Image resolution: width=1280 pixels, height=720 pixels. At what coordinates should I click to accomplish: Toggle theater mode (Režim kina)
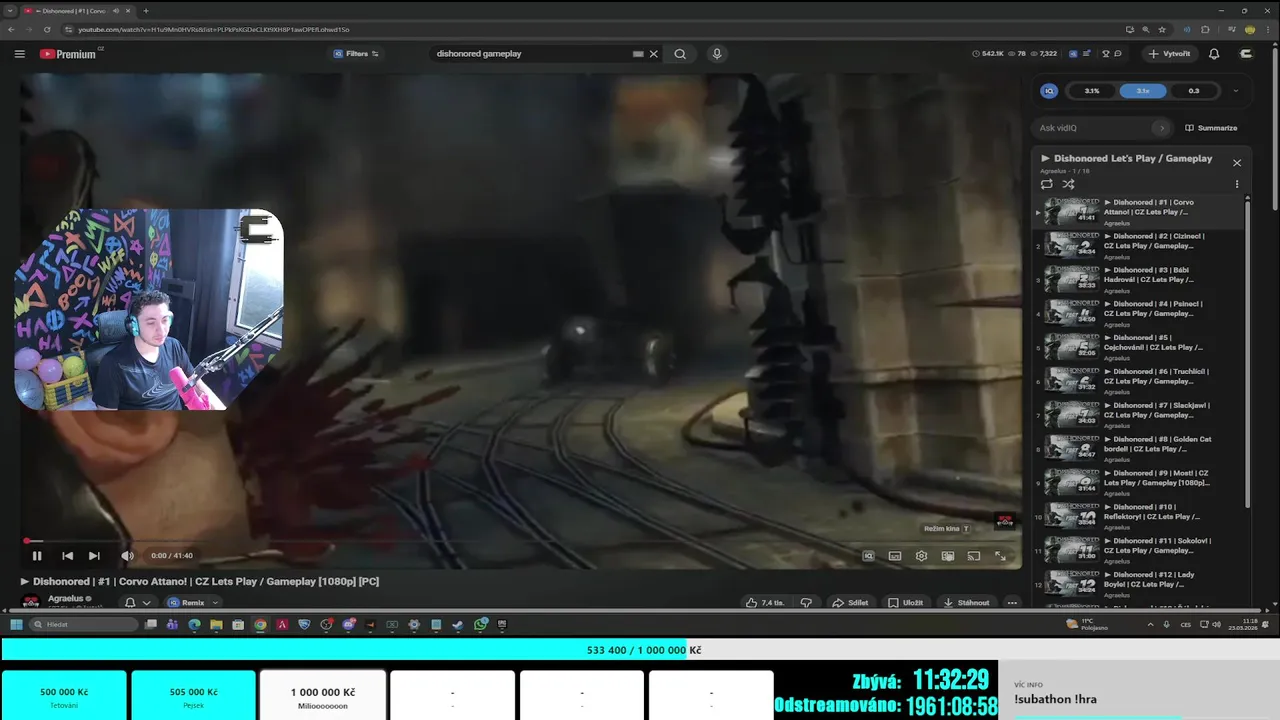[x=948, y=556]
